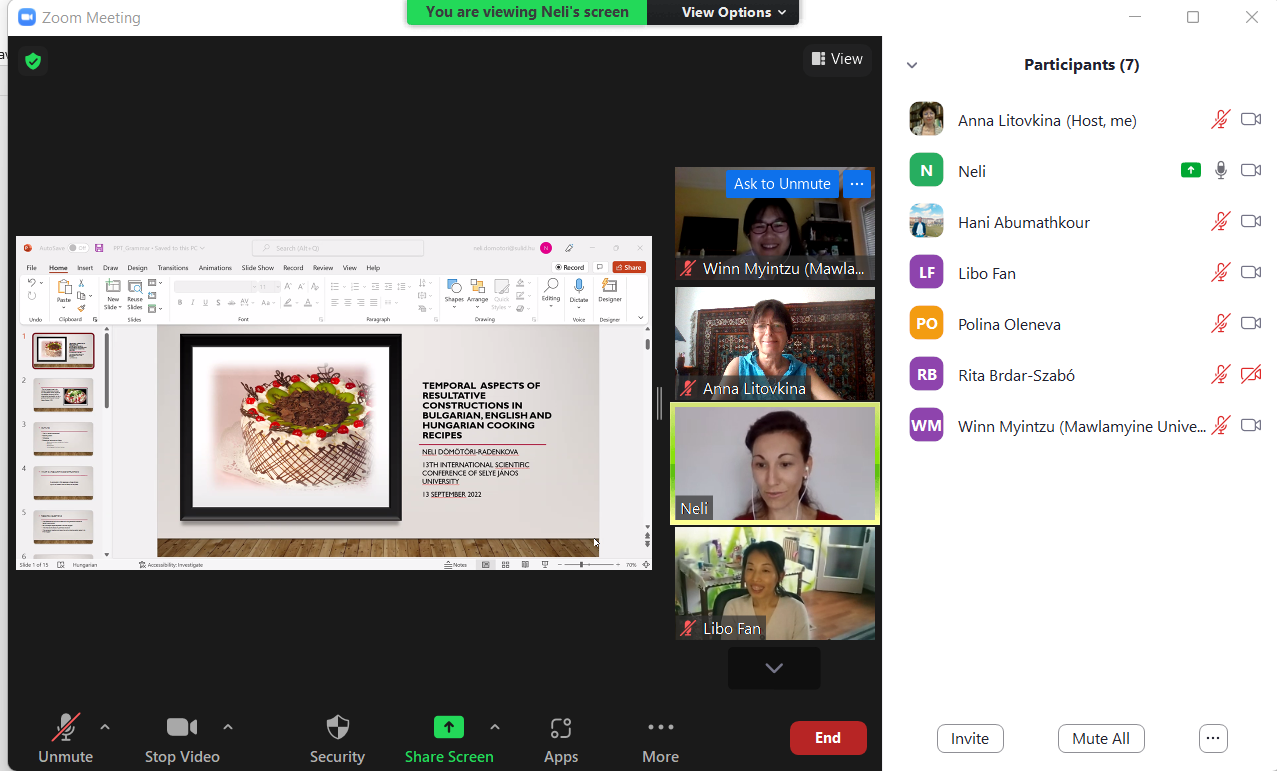Click the green encryption shield icon

tap(33, 61)
